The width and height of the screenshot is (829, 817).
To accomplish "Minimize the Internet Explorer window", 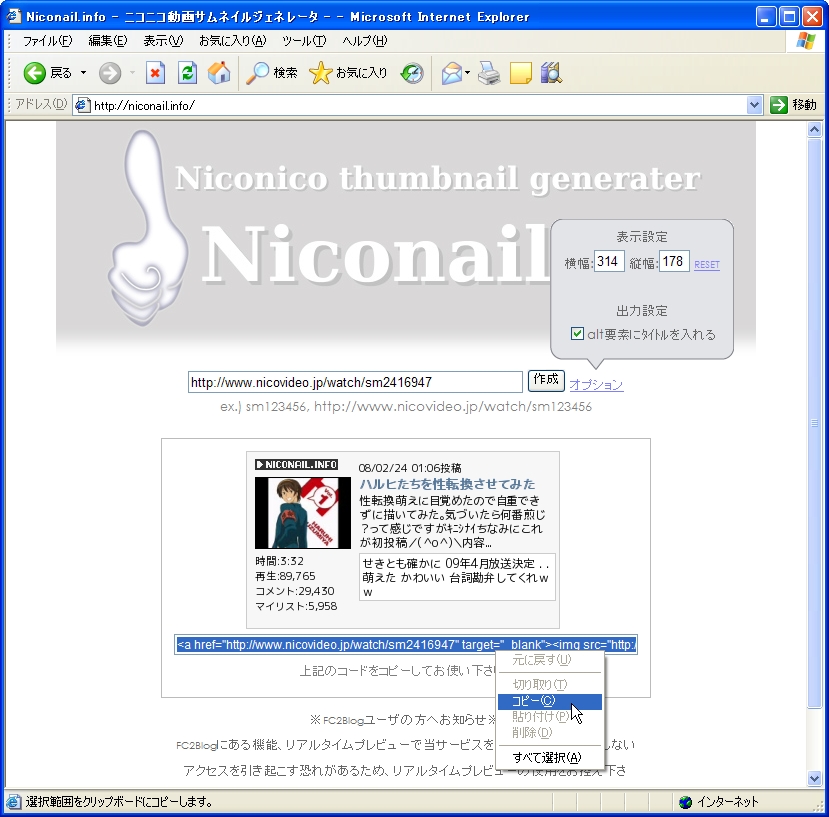I will [x=765, y=16].
